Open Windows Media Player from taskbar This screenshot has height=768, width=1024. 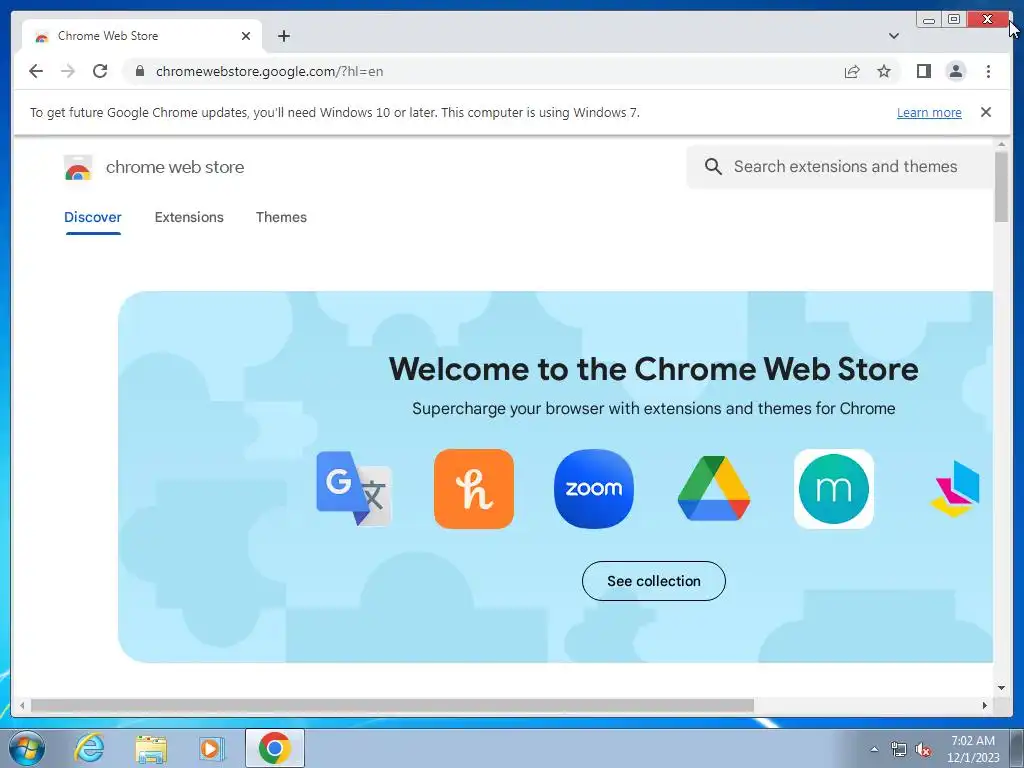211,748
